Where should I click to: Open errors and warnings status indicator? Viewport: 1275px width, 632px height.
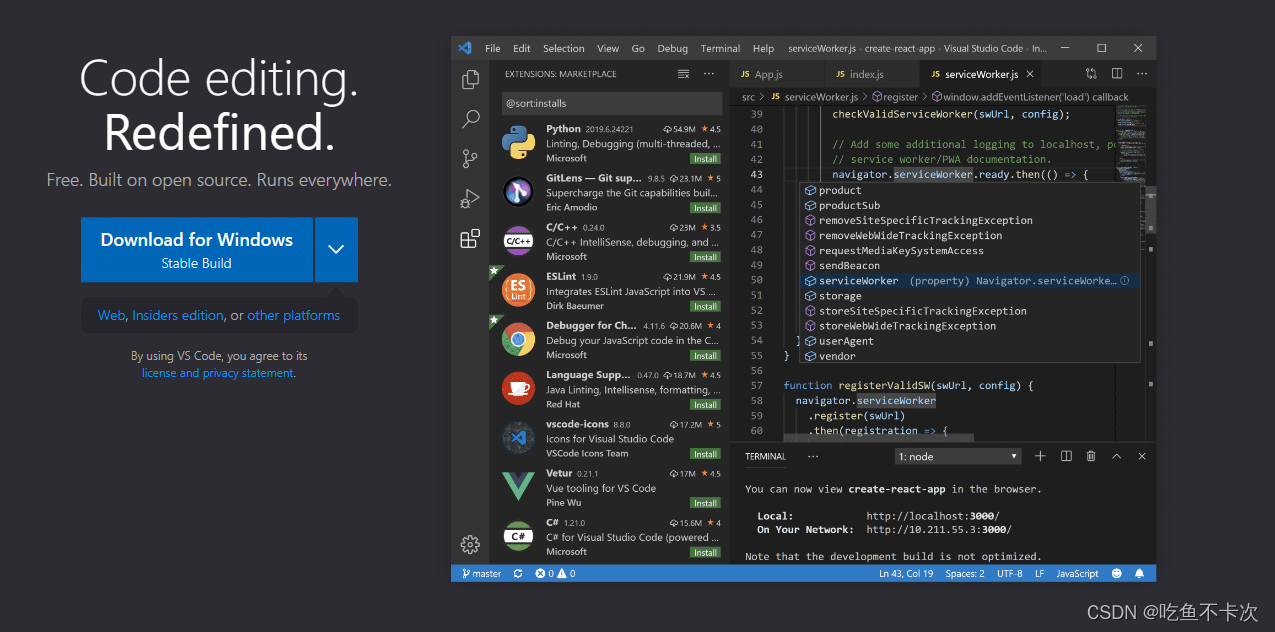pyautogui.click(x=555, y=574)
